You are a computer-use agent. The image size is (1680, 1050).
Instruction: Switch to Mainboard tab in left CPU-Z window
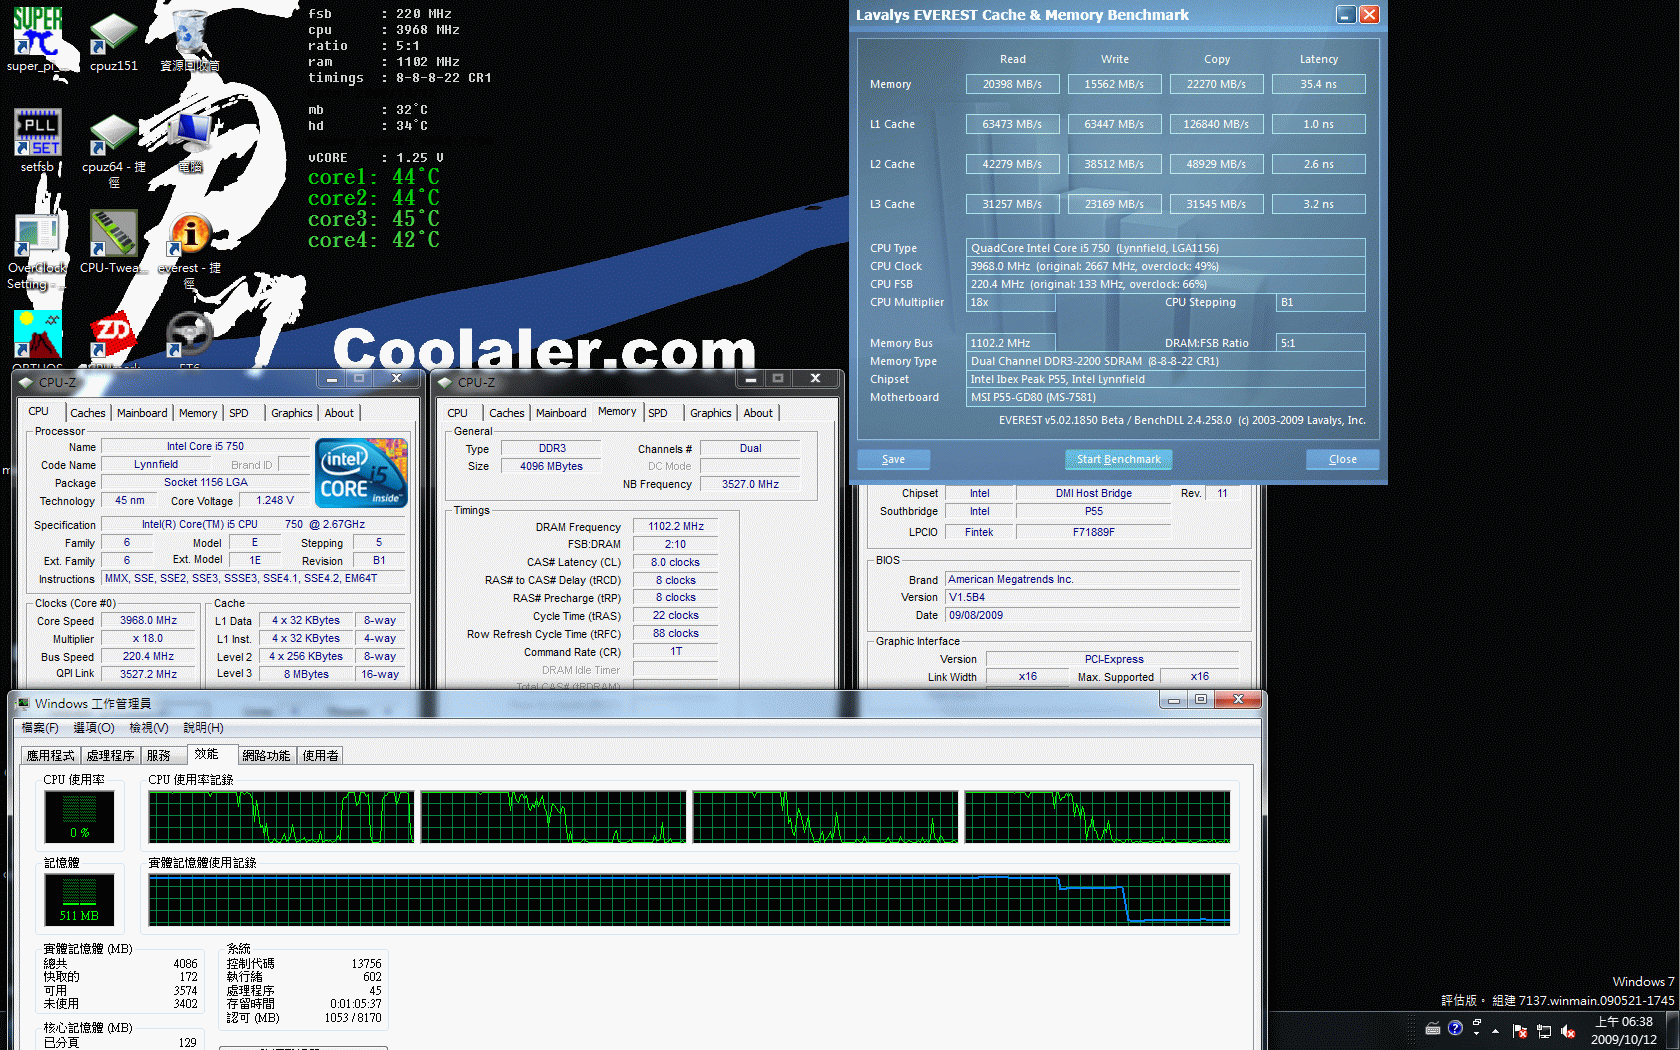click(x=142, y=413)
